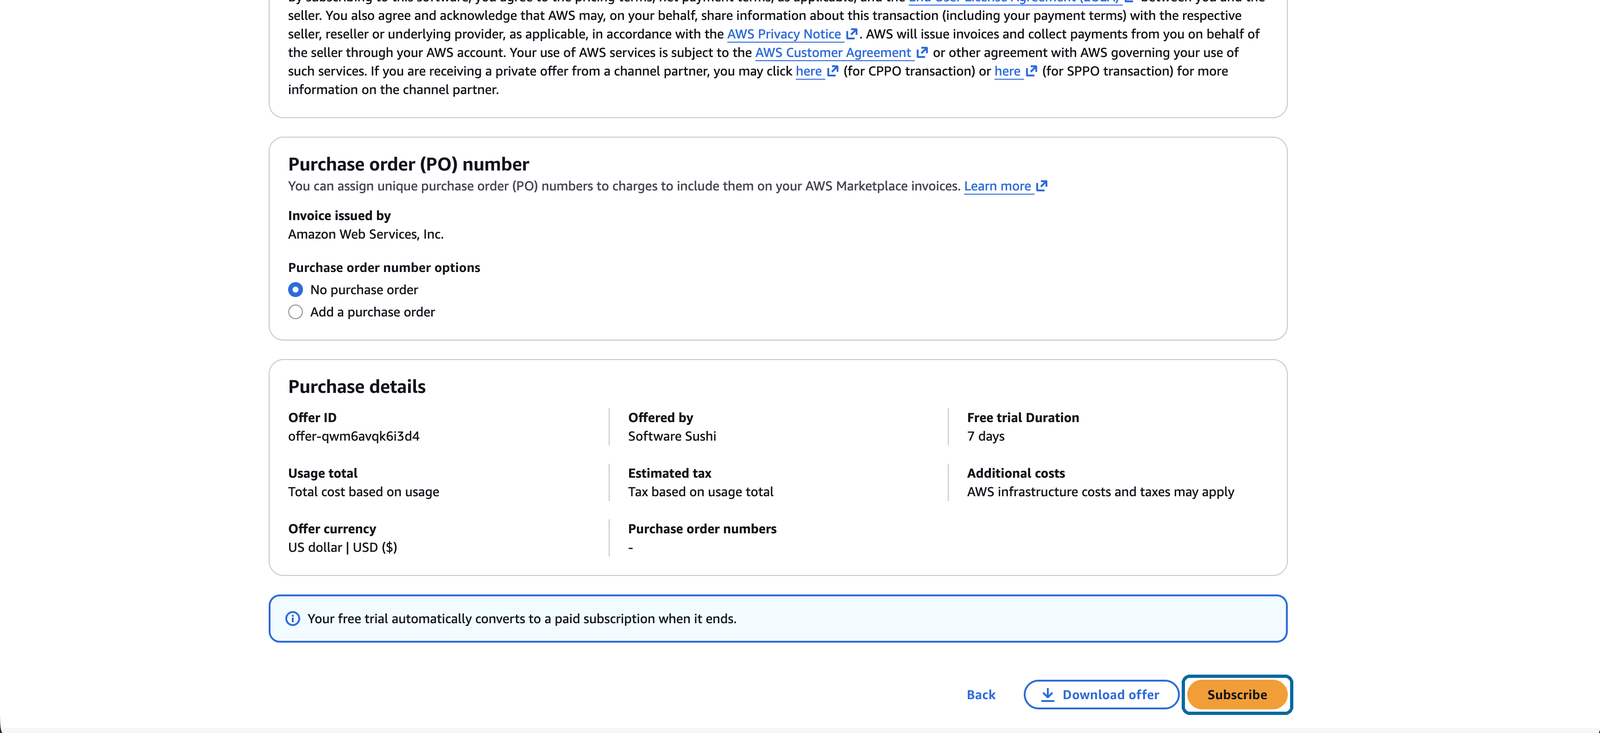The height and width of the screenshot is (733, 1600).
Task: Click the 'Purchase order numbers' label
Action: (702, 529)
